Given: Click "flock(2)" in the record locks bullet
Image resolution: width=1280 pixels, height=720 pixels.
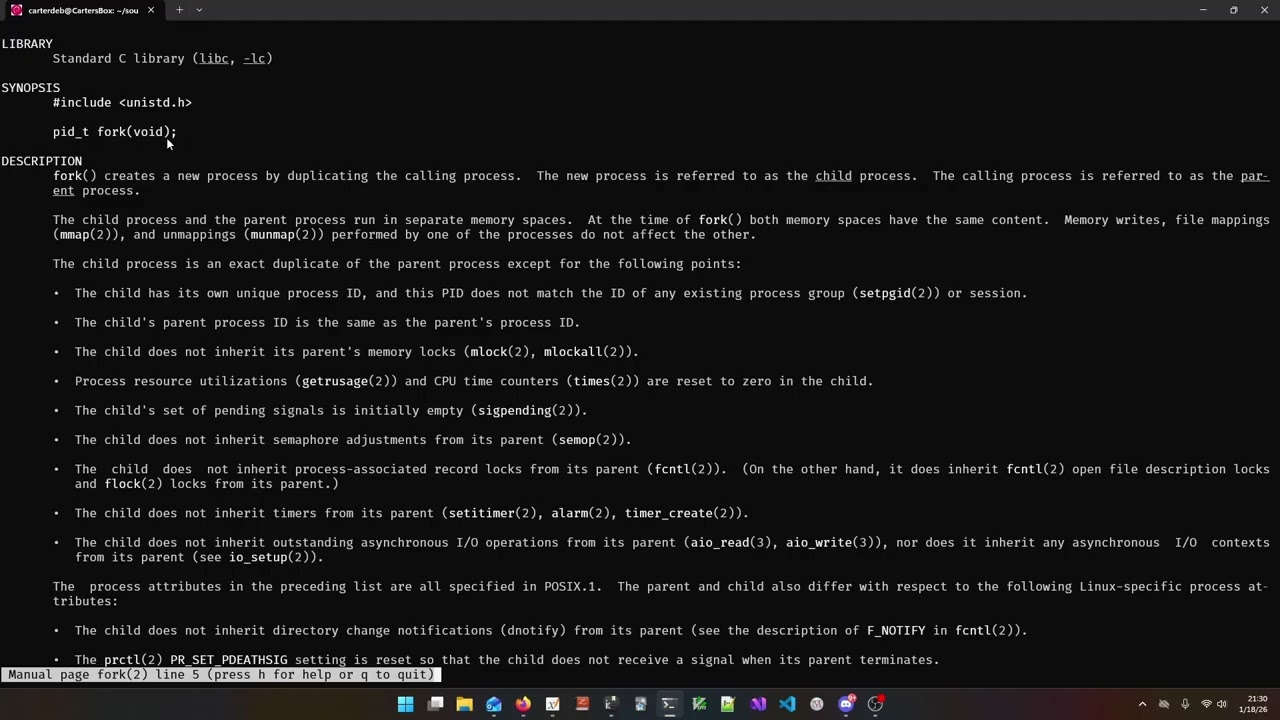Looking at the screenshot, I should [x=133, y=484].
